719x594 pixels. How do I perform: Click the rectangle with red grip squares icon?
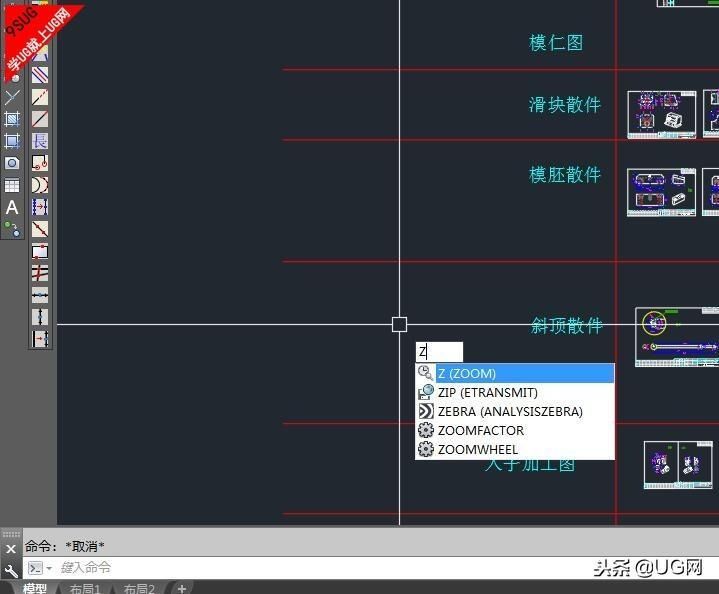tap(40, 251)
